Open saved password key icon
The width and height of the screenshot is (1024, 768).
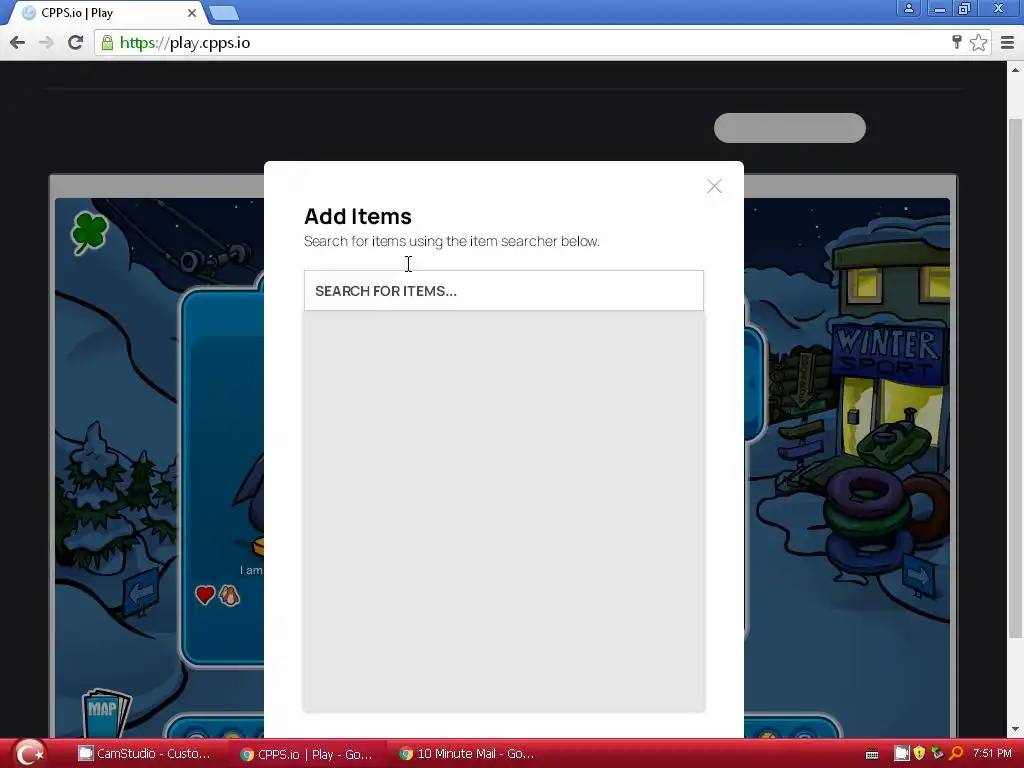point(957,42)
